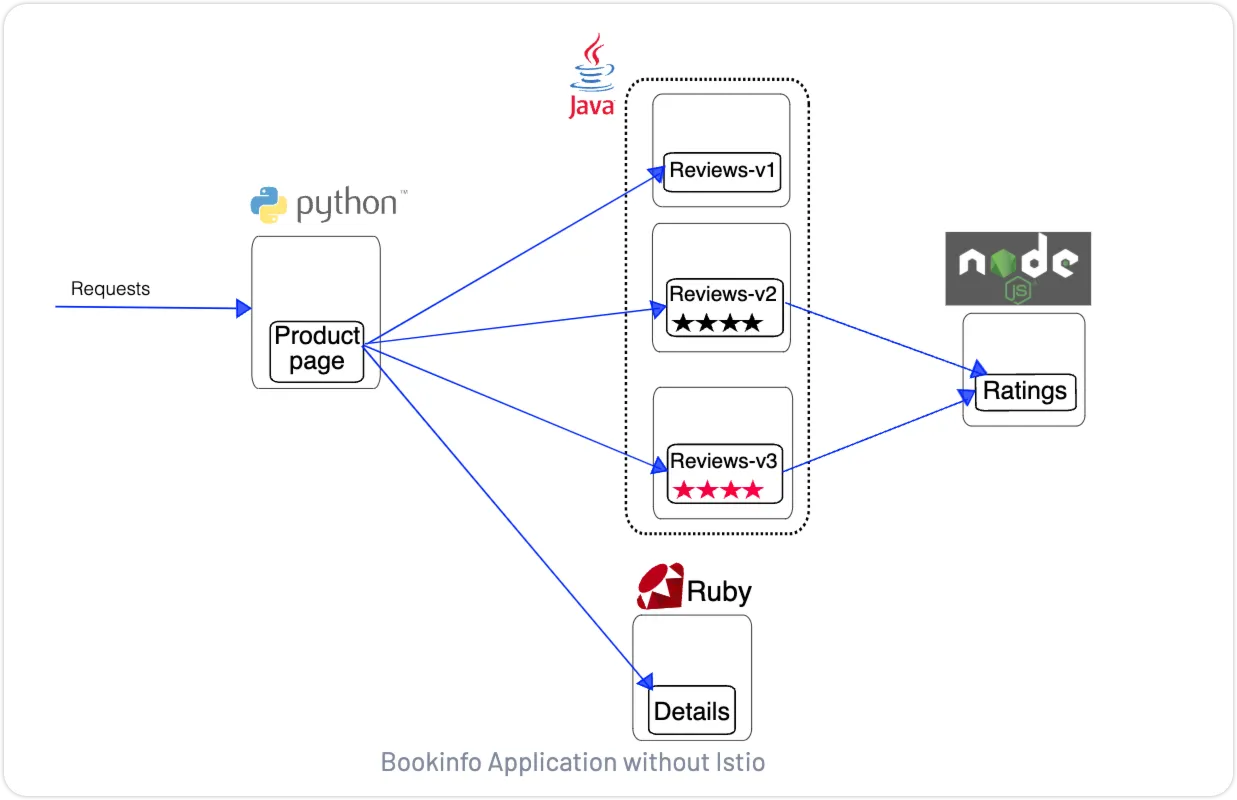Select the Product page box
This screenshot has width=1237, height=800.
(317, 351)
